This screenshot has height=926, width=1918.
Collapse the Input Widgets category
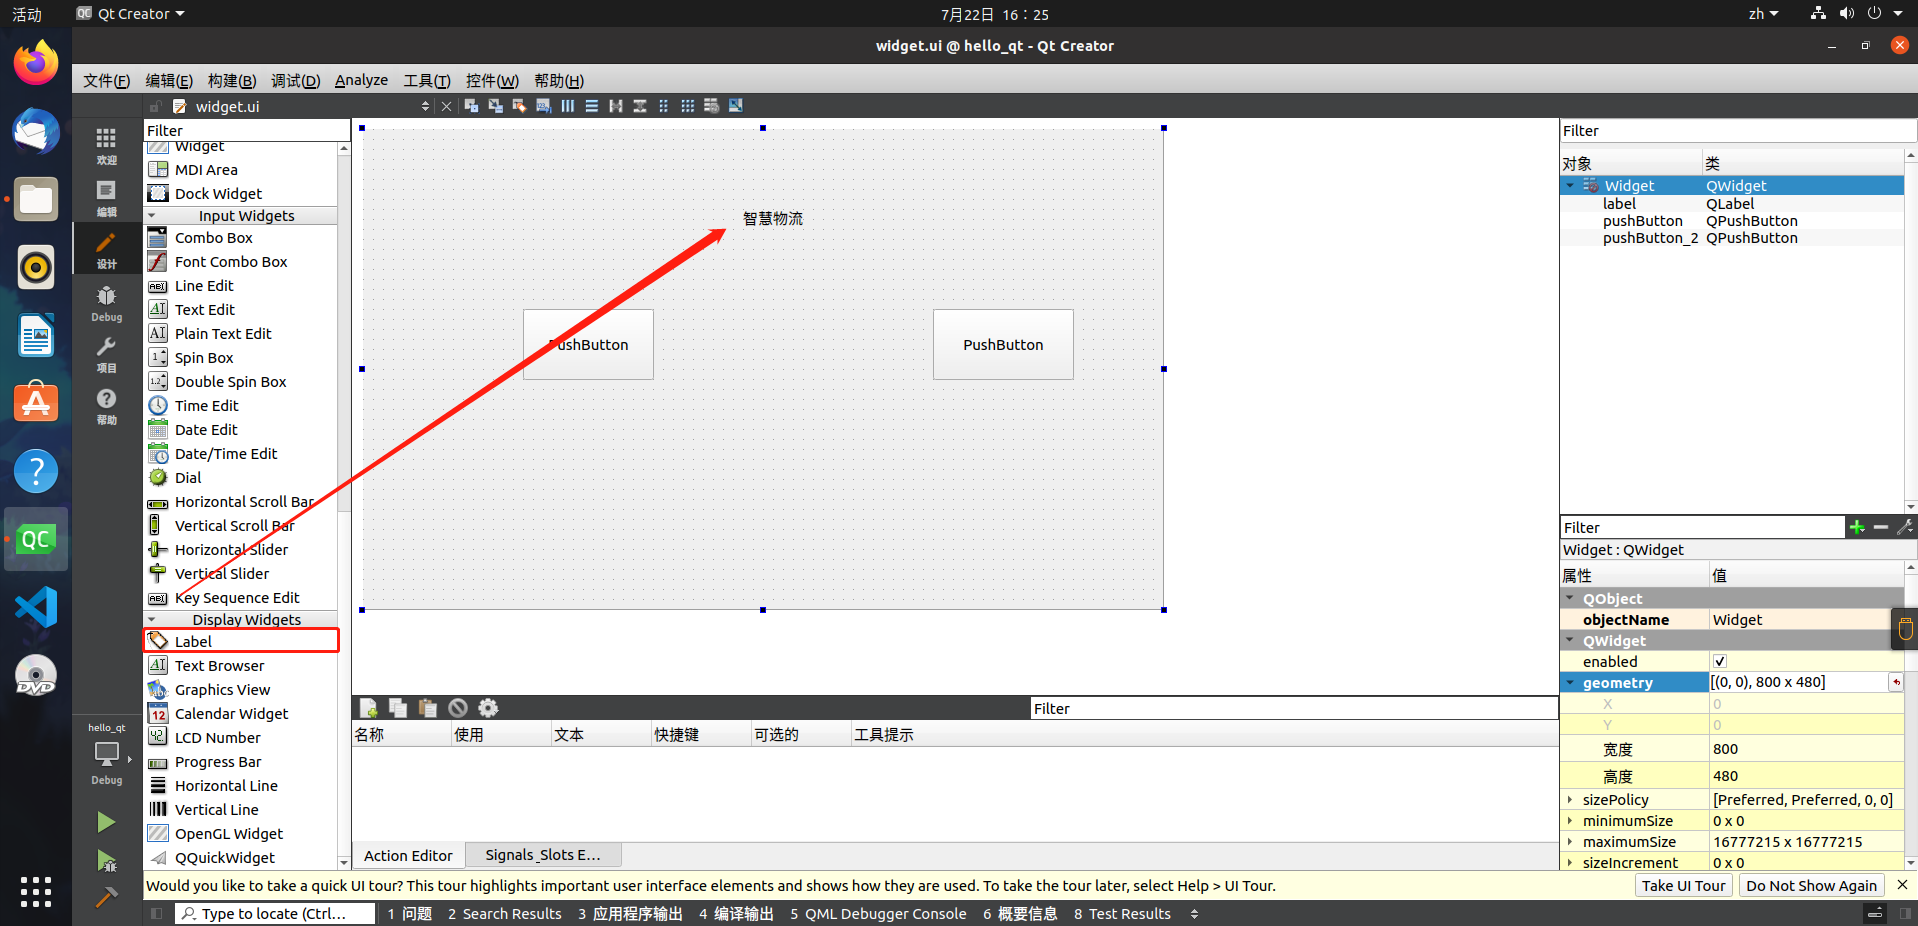coord(152,216)
